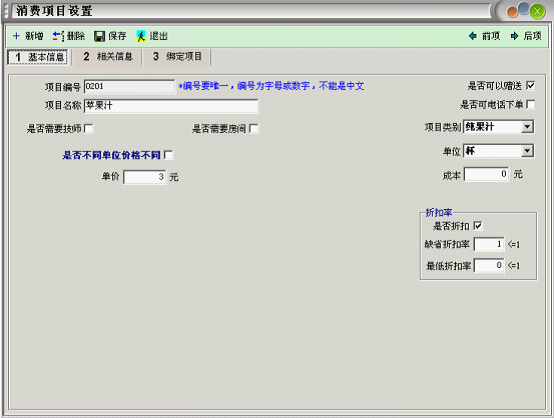Check the 是否需要技师 checkbox
The height and width of the screenshot is (418, 554).
(x=89, y=128)
